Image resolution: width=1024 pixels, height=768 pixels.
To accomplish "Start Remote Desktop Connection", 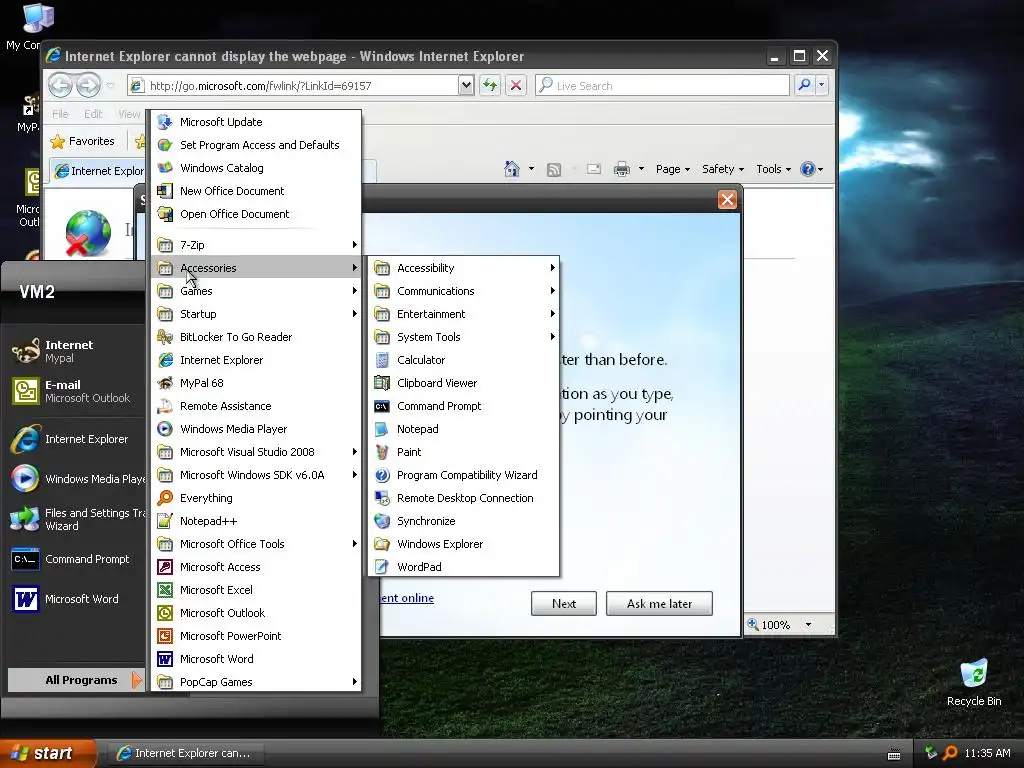I will [464, 498].
